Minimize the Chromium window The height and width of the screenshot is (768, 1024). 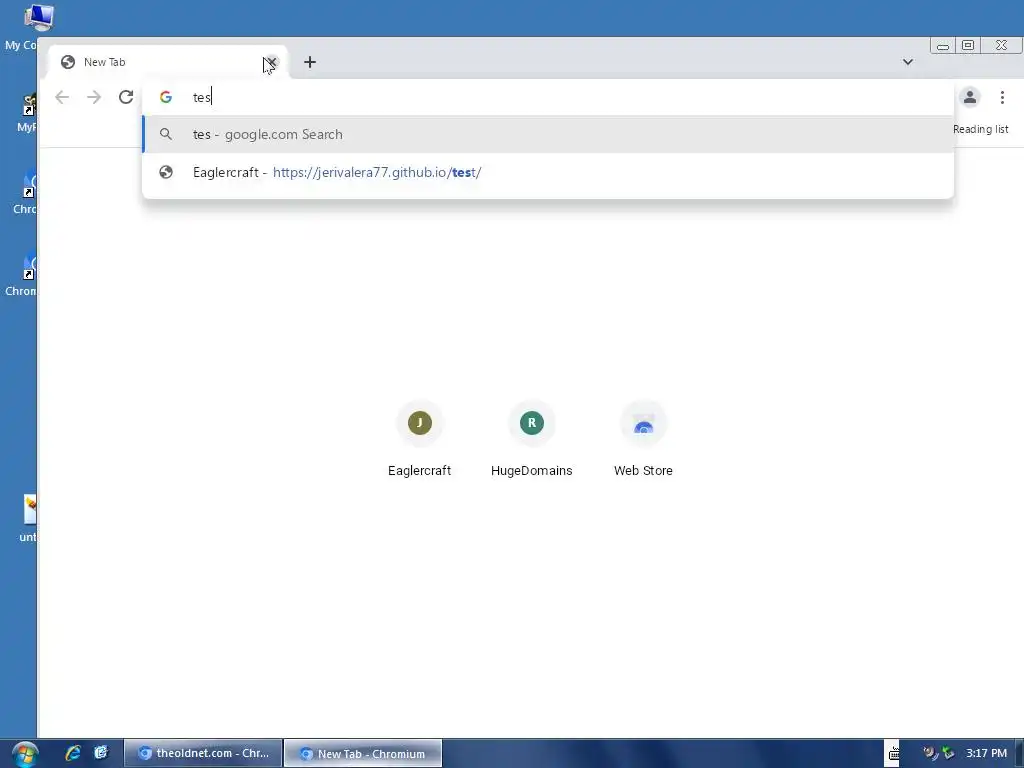pos(942,46)
